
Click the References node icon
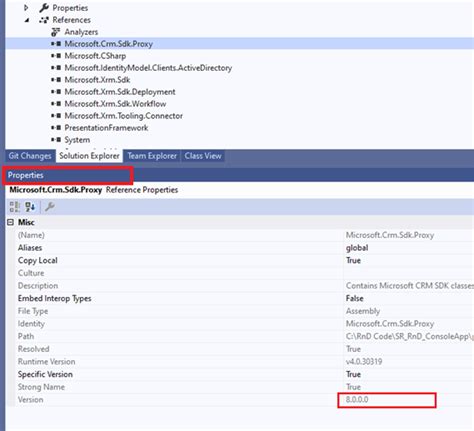click(44, 20)
